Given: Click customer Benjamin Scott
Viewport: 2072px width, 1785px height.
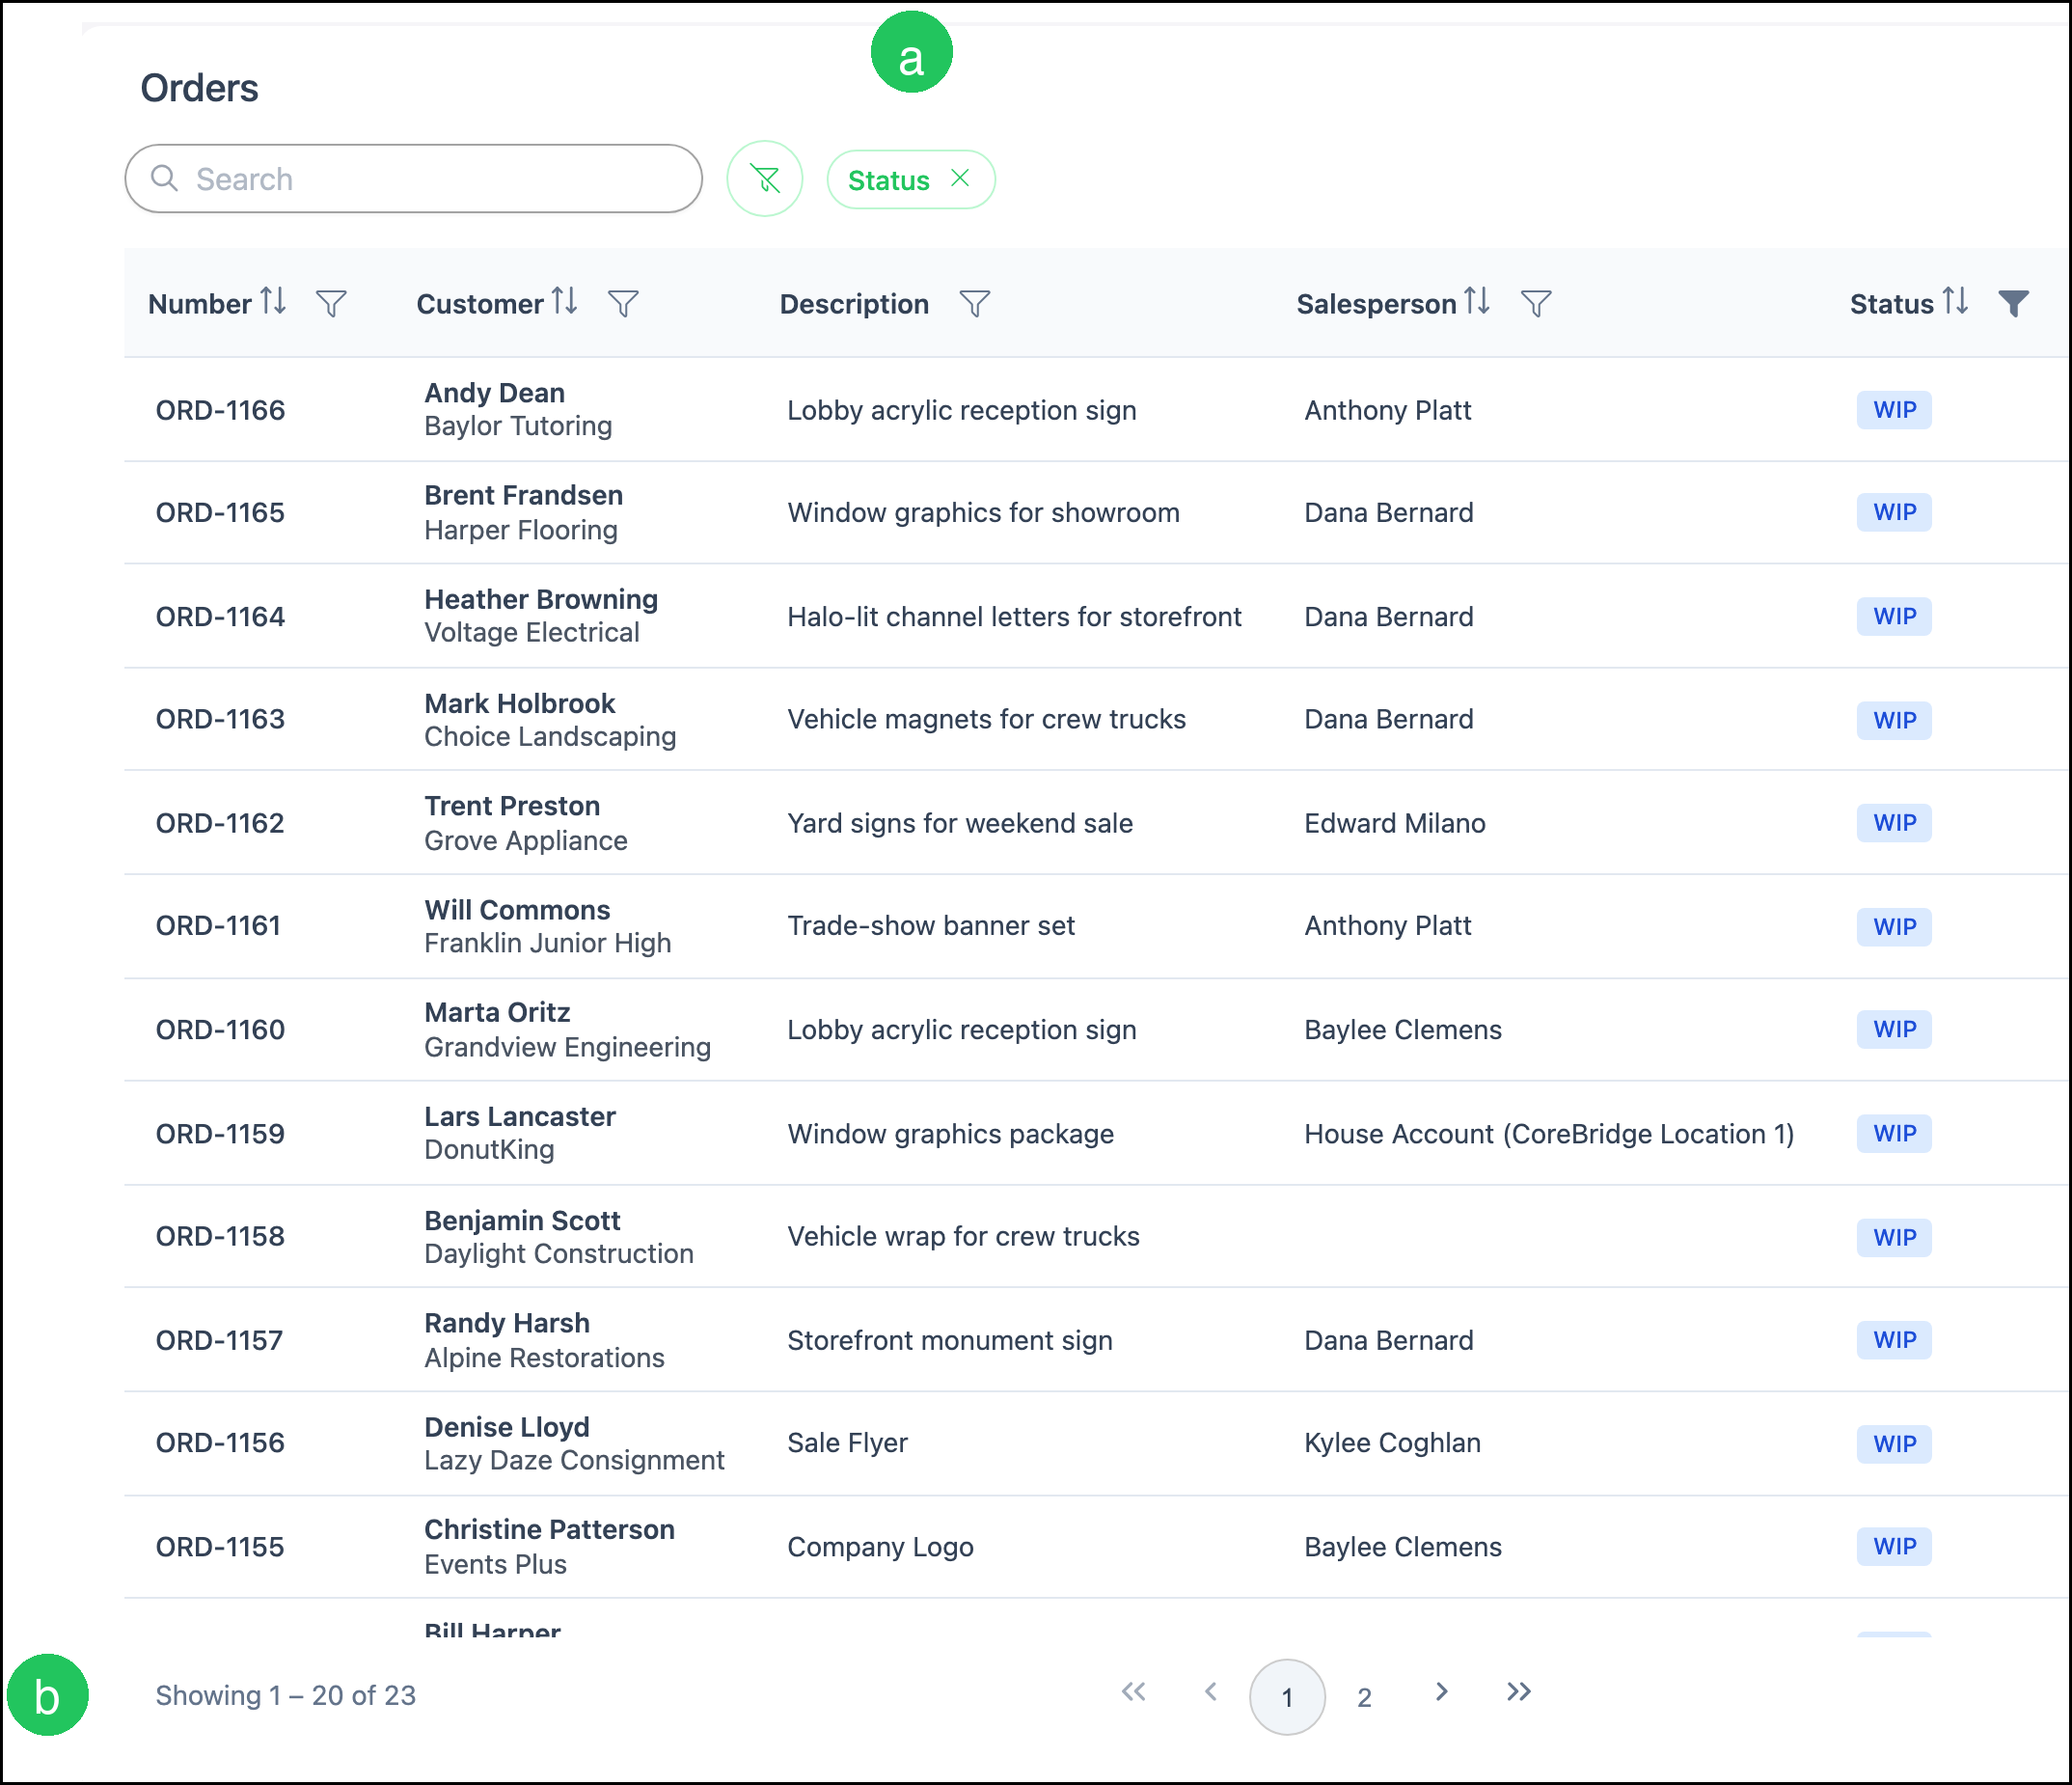Looking at the screenshot, I should [522, 1220].
